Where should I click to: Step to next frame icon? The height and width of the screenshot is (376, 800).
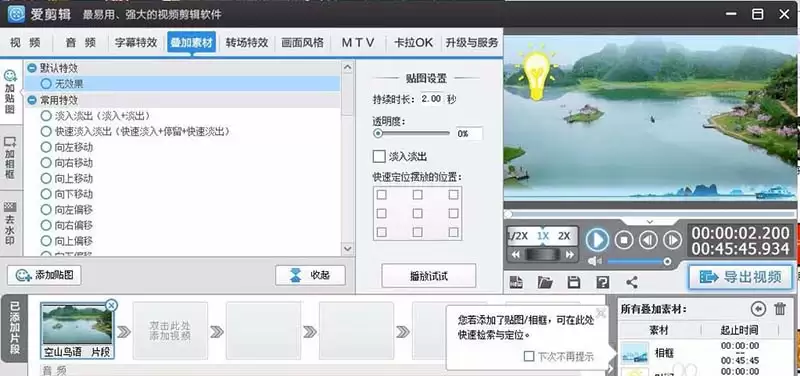coord(672,239)
